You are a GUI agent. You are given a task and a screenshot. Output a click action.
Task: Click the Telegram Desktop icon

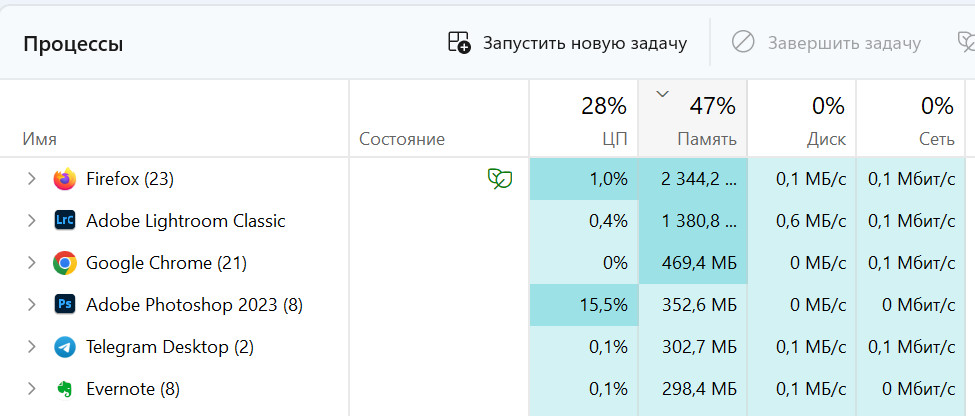tap(65, 347)
